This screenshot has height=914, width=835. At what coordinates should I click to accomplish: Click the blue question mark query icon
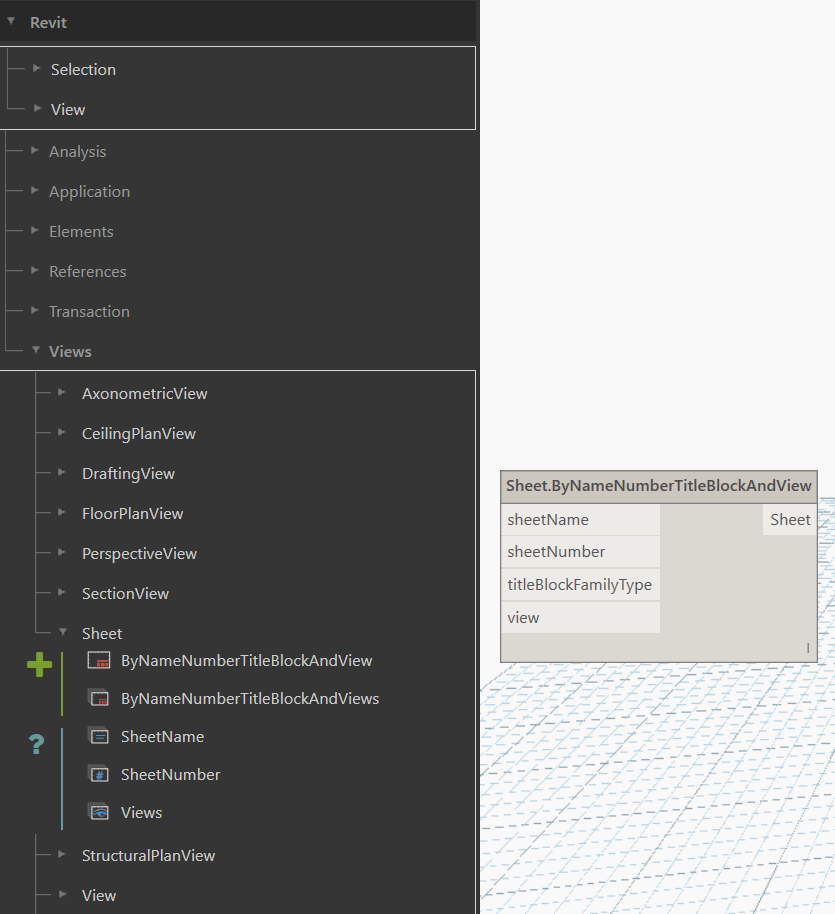(x=38, y=744)
